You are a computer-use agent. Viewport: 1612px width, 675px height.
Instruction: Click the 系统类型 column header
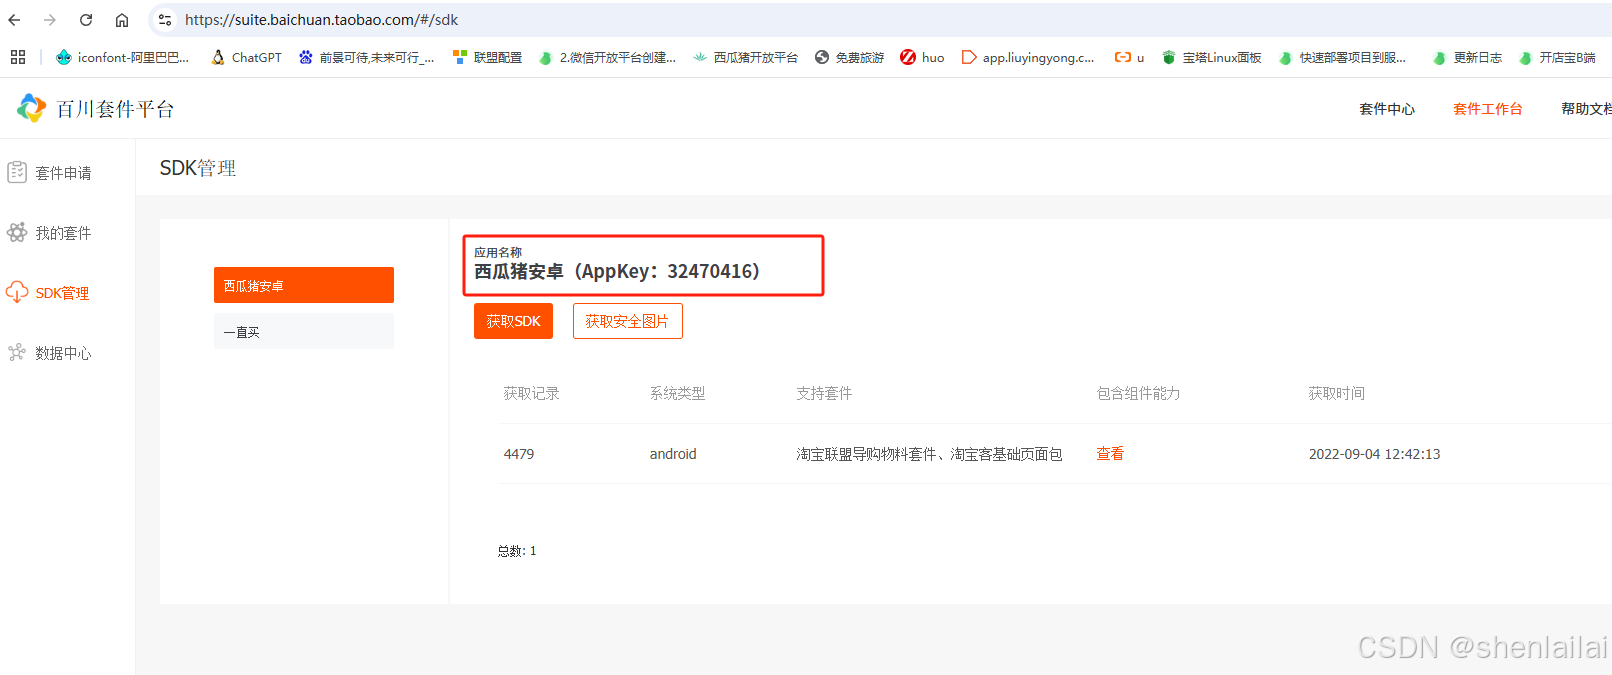(677, 393)
